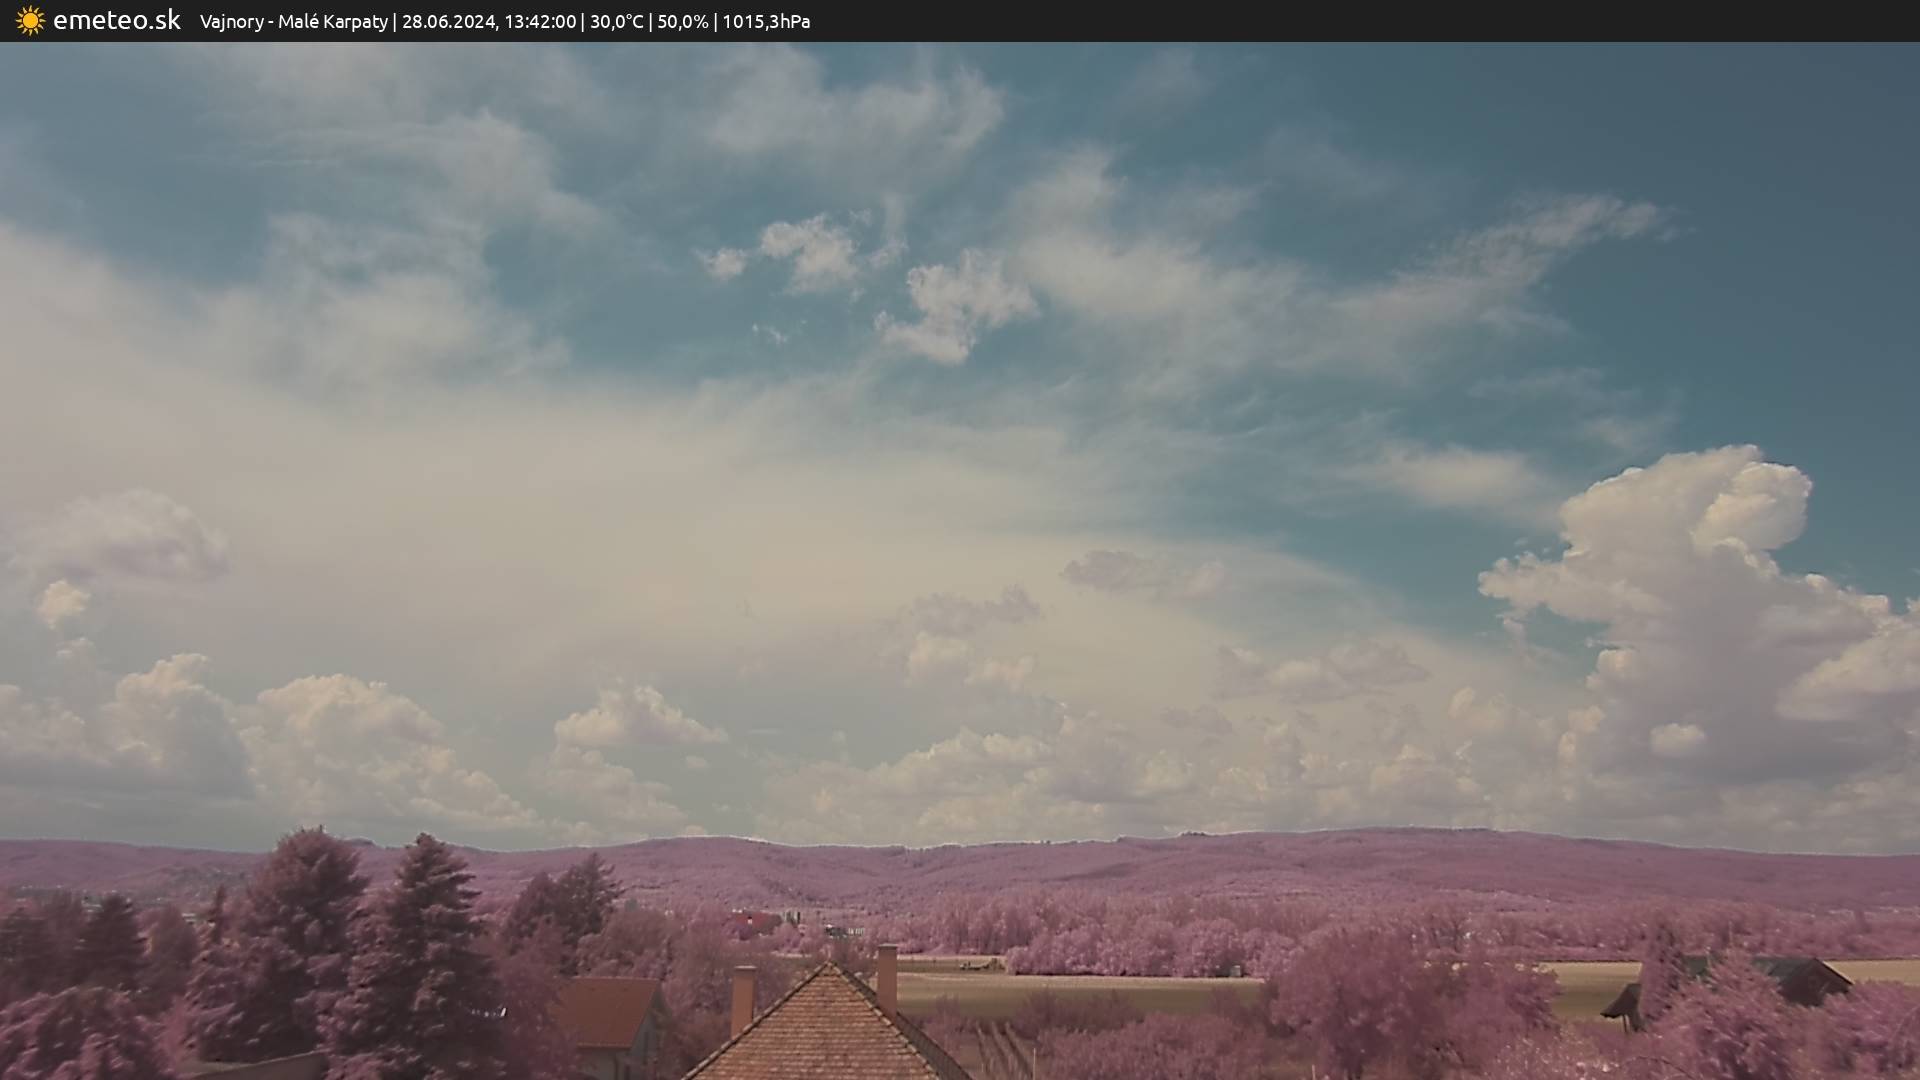Select the 28.06.2024 date text
Screen dimensions: 1920x1080
pyautogui.click(x=448, y=22)
